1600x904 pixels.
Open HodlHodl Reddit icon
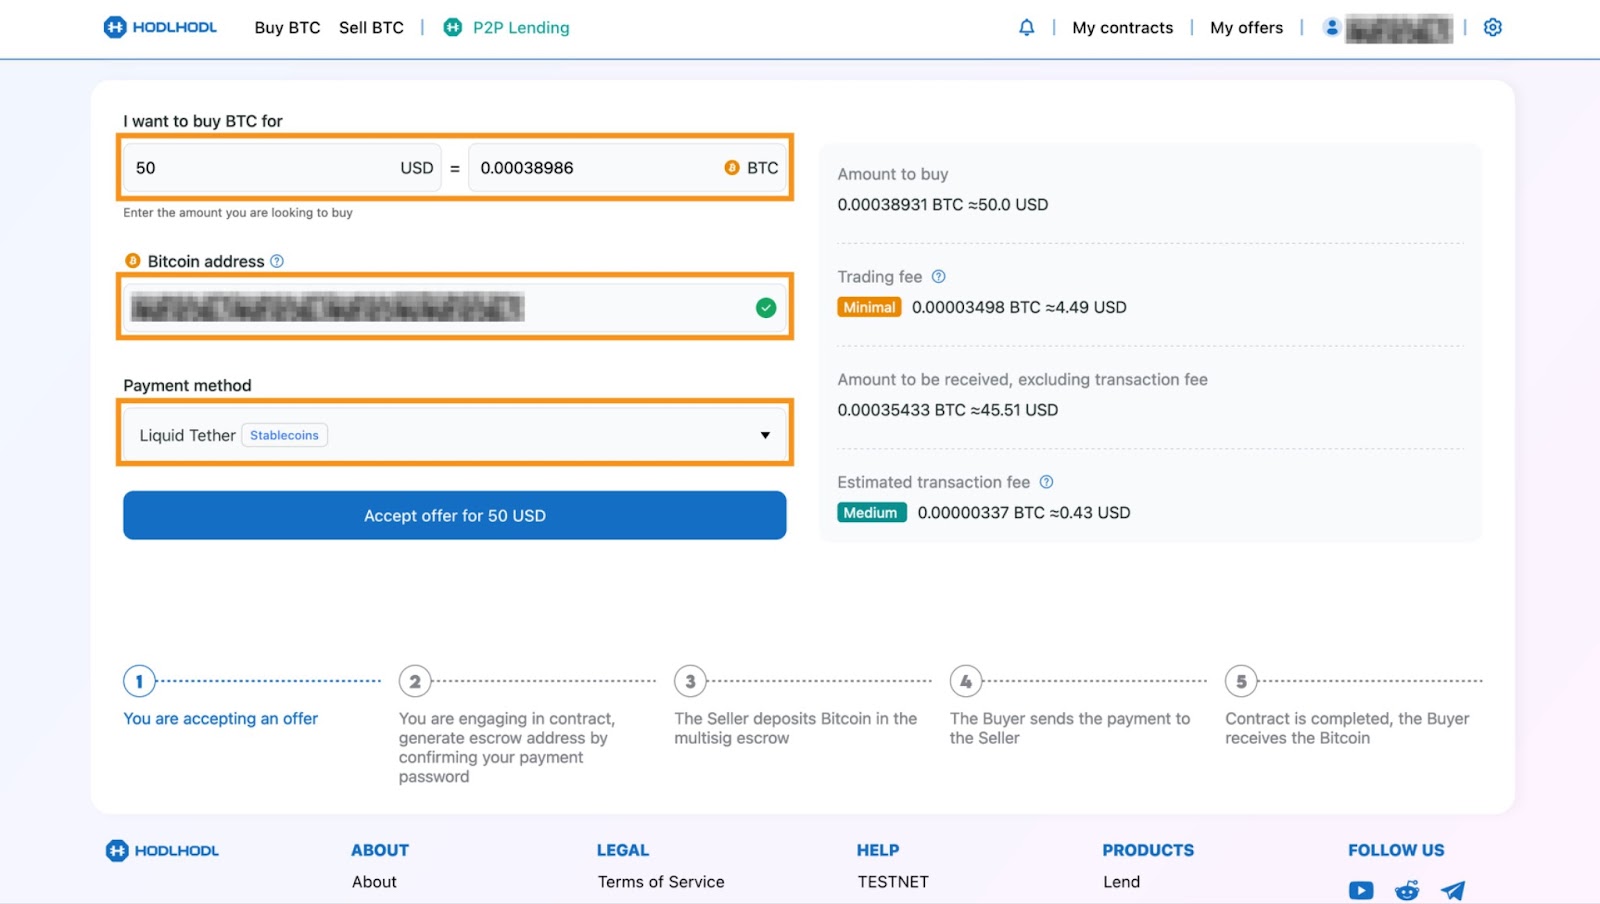click(1407, 890)
